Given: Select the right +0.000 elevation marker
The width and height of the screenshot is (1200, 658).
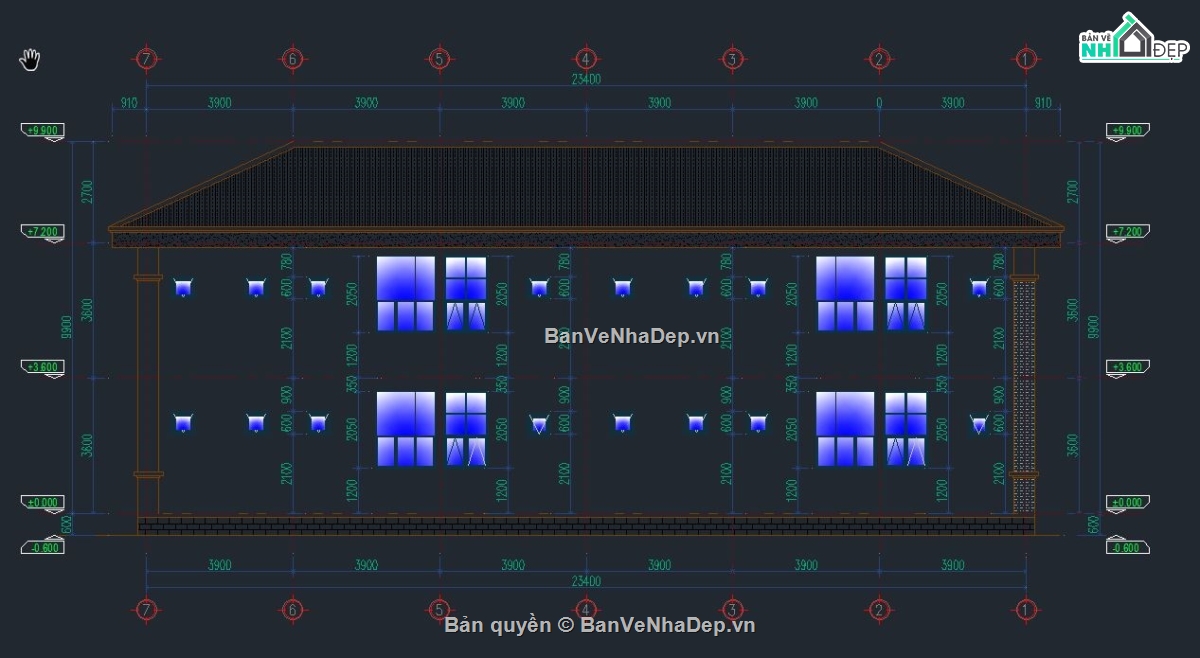Looking at the screenshot, I should (1128, 502).
